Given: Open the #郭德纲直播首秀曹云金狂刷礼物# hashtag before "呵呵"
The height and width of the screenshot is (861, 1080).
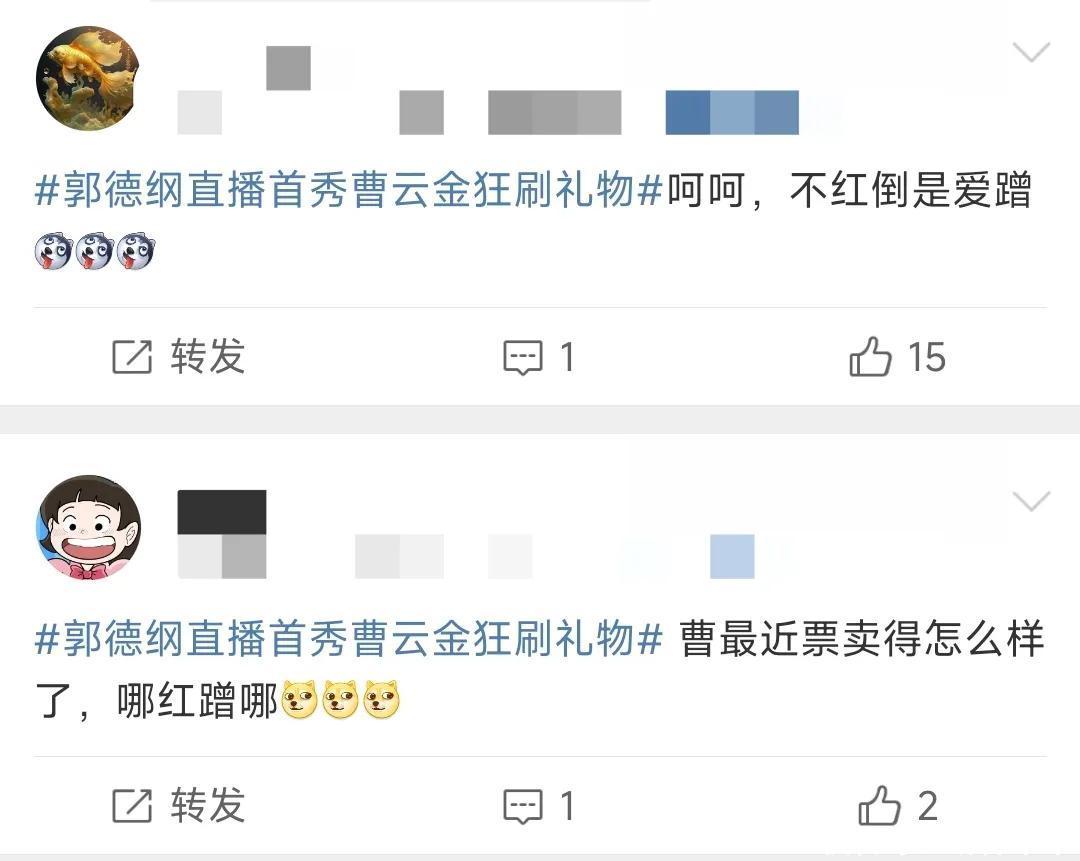Looking at the screenshot, I should [349, 190].
